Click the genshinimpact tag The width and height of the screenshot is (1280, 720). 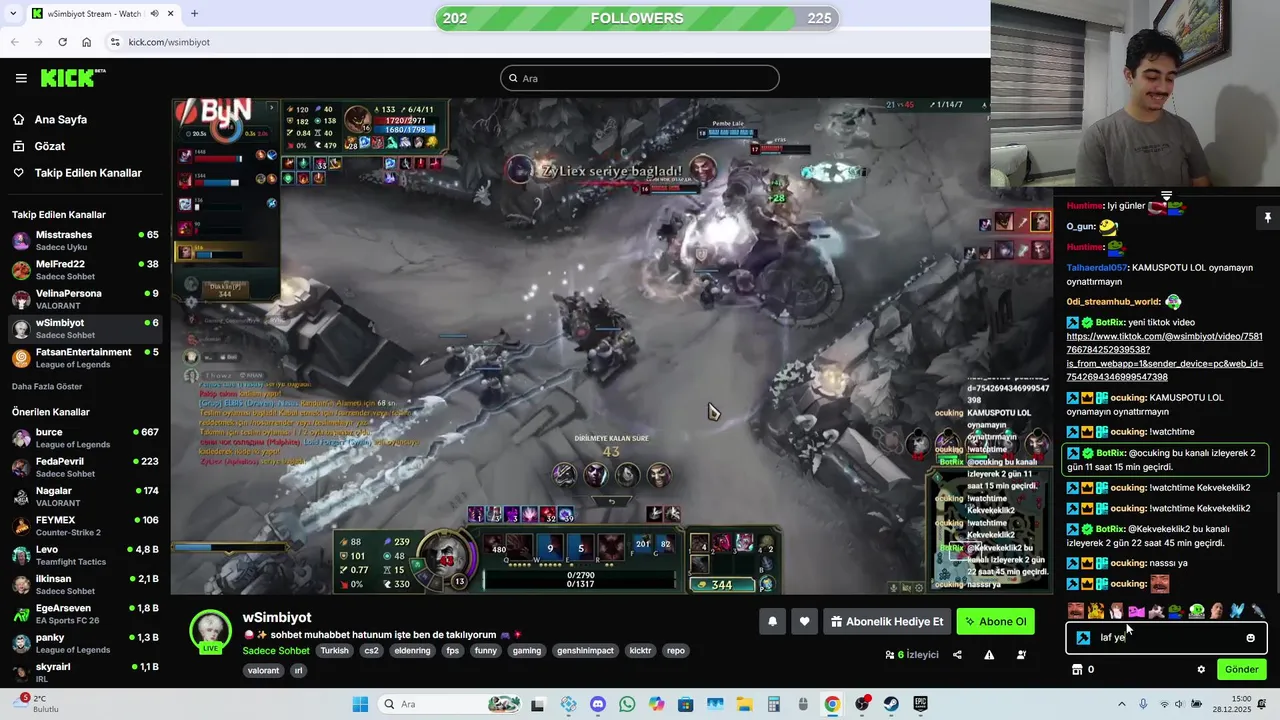(586, 650)
